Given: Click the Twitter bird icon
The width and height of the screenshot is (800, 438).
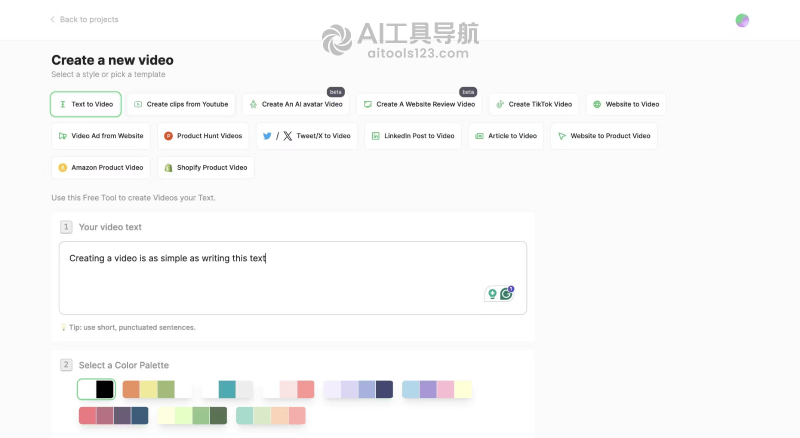Looking at the screenshot, I should (267, 136).
